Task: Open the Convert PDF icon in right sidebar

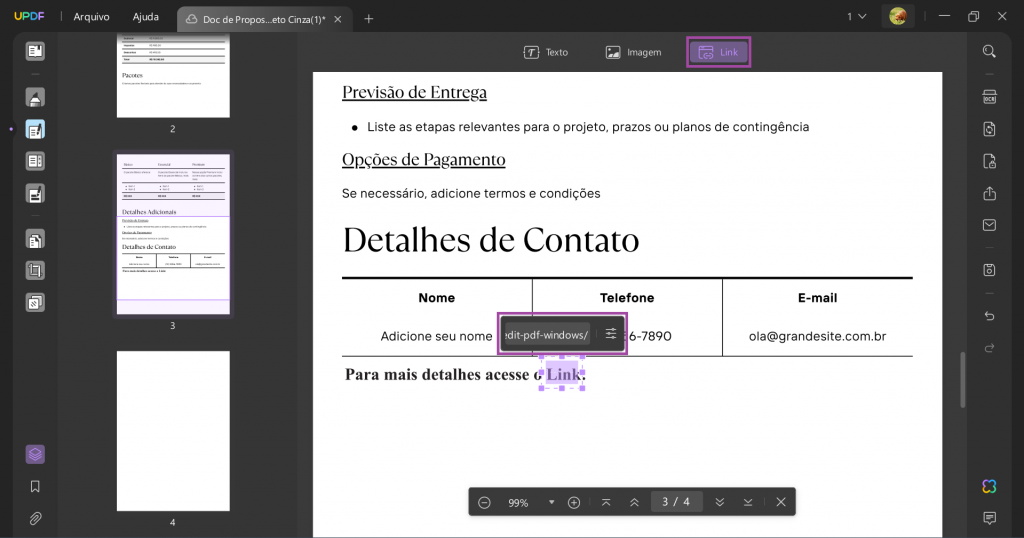Action: [x=989, y=129]
